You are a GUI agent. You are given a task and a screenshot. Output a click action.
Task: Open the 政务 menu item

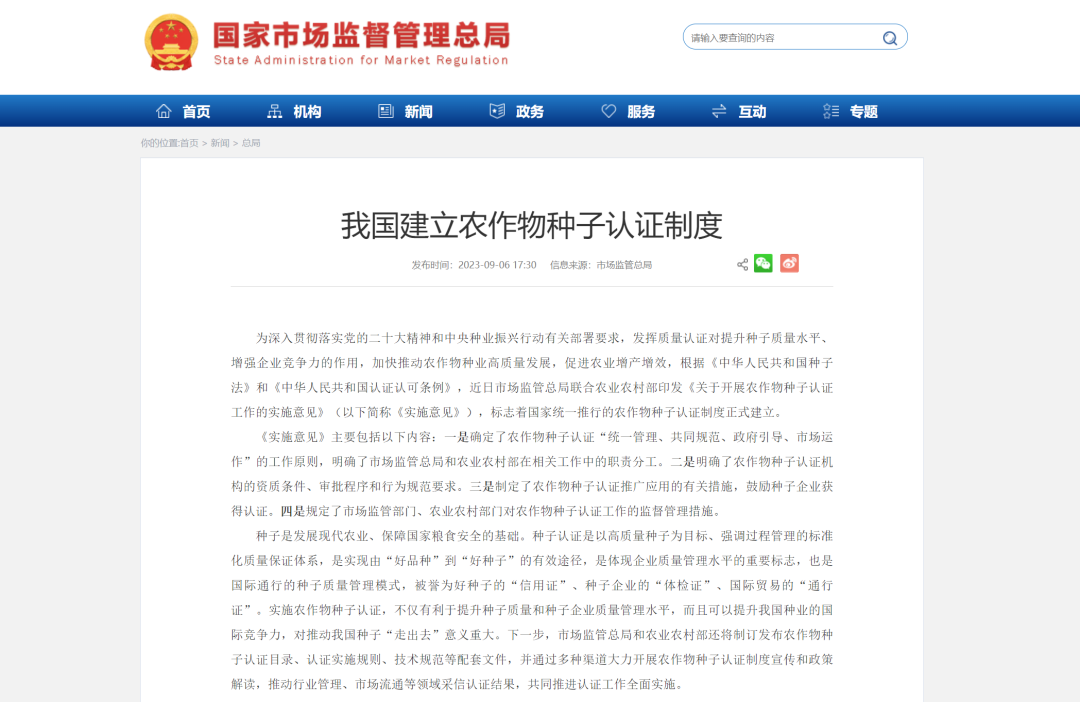[530, 112]
